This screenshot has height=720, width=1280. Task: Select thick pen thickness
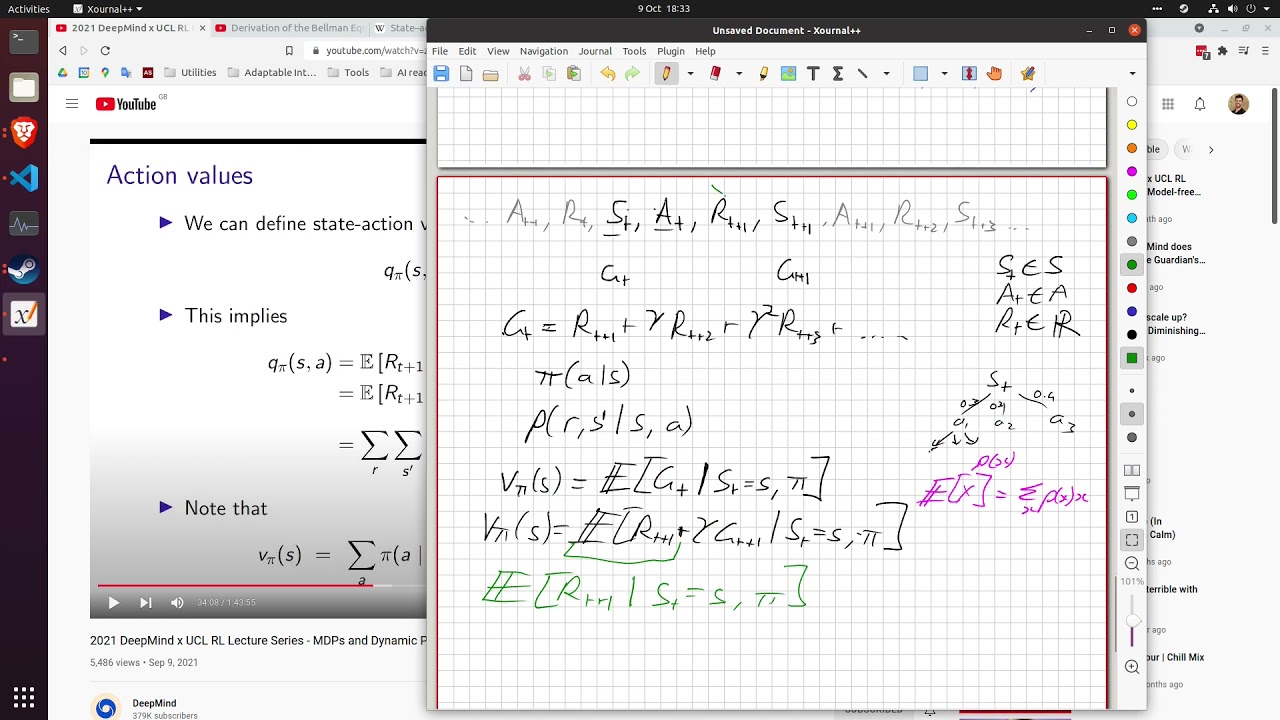coord(1132,437)
